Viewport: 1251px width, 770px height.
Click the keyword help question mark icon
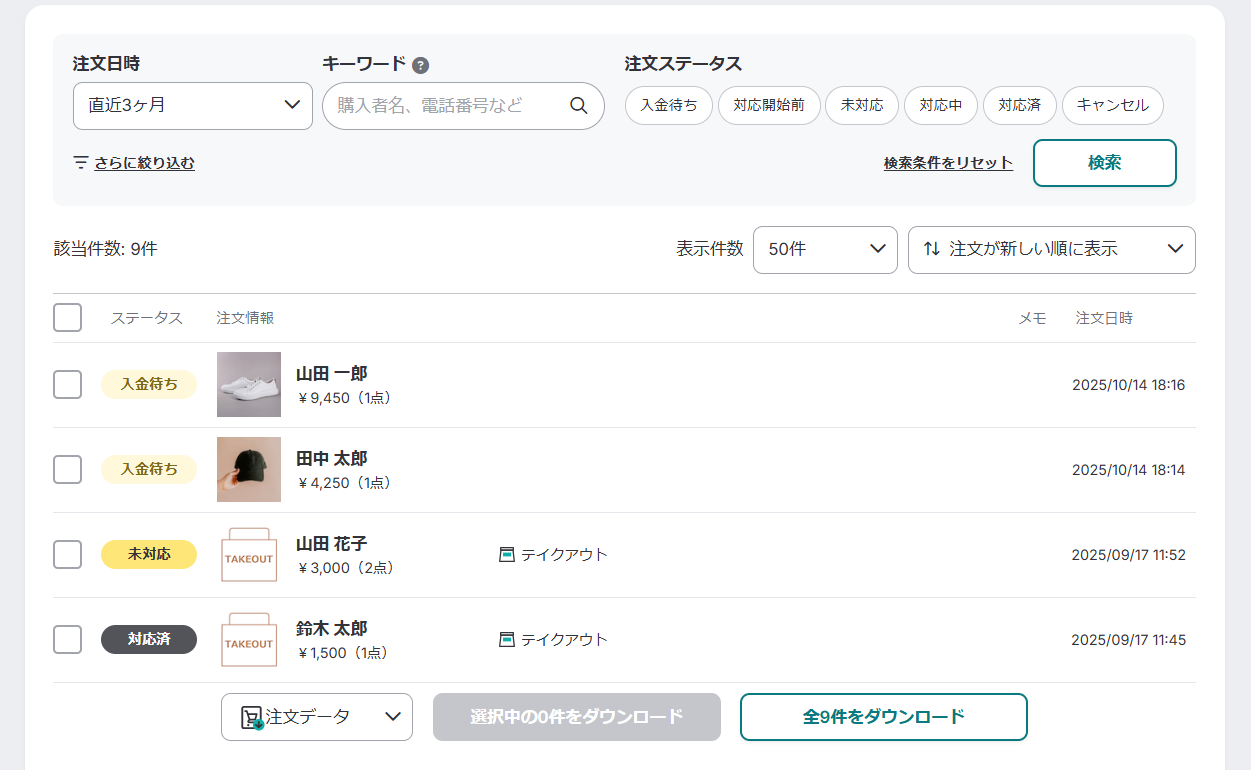(421, 65)
